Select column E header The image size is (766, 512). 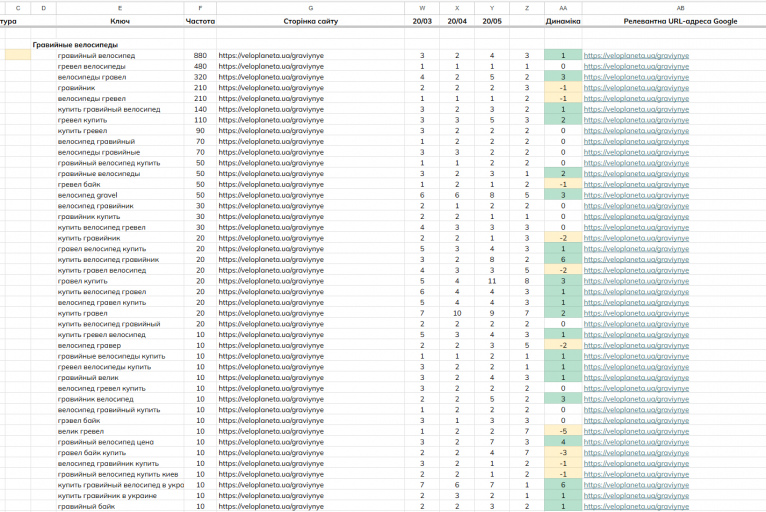[x=120, y=8]
